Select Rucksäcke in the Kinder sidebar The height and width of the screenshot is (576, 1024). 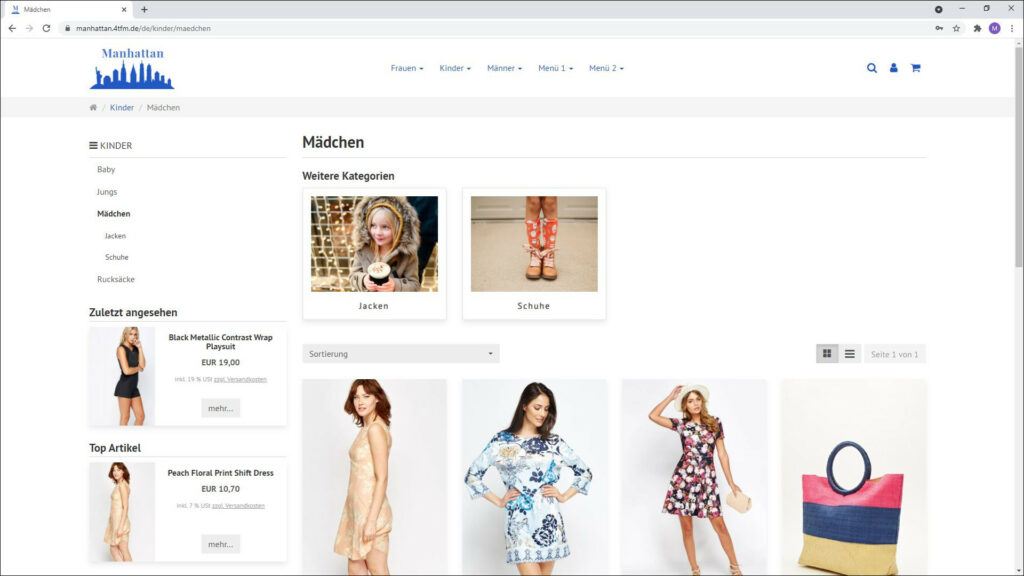[x=116, y=279]
